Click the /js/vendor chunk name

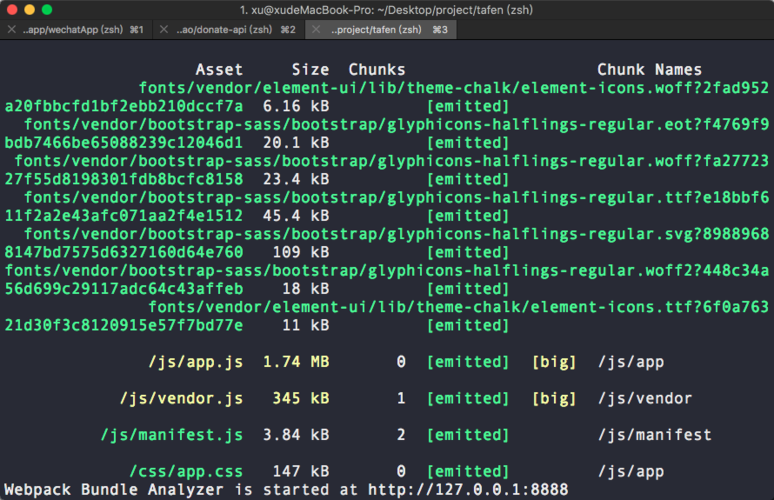tap(645, 399)
